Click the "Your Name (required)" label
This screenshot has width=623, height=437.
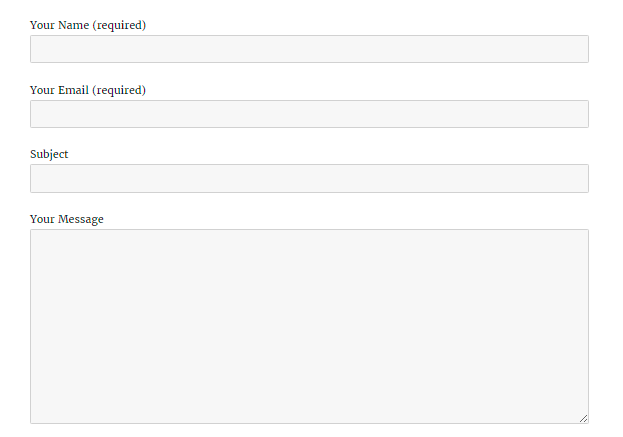(x=88, y=25)
